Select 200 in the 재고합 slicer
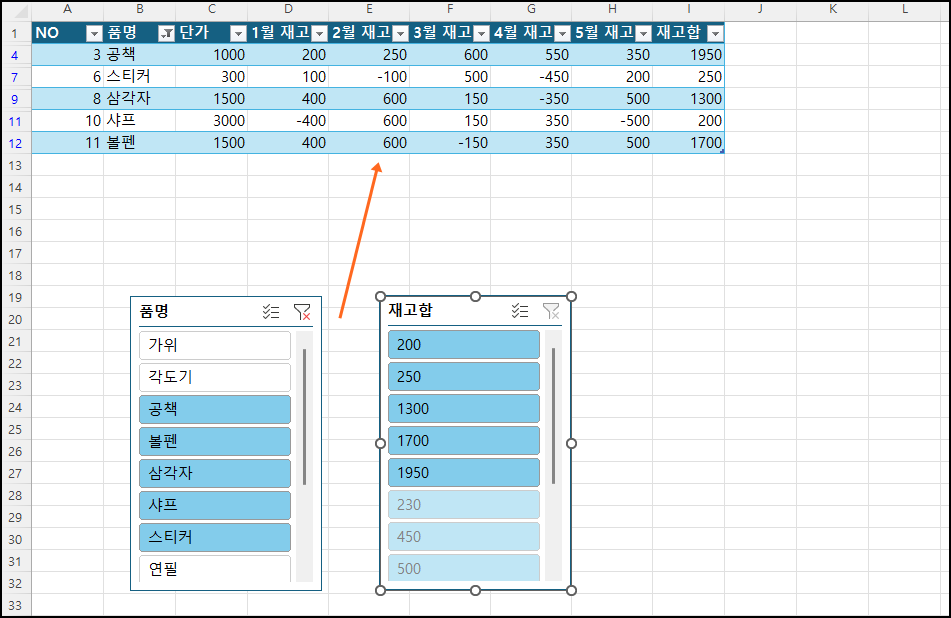Screen dimensions: 951x618 coord(464,344)
